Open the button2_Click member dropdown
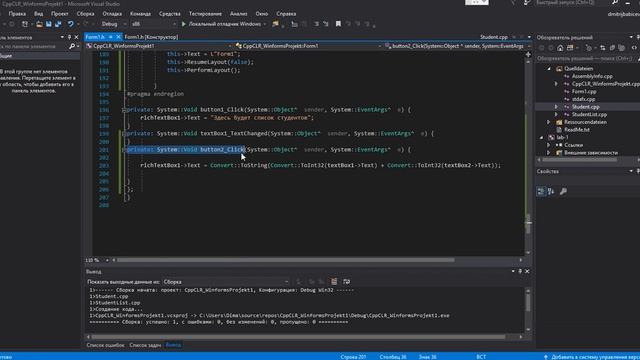 [457, 46]
